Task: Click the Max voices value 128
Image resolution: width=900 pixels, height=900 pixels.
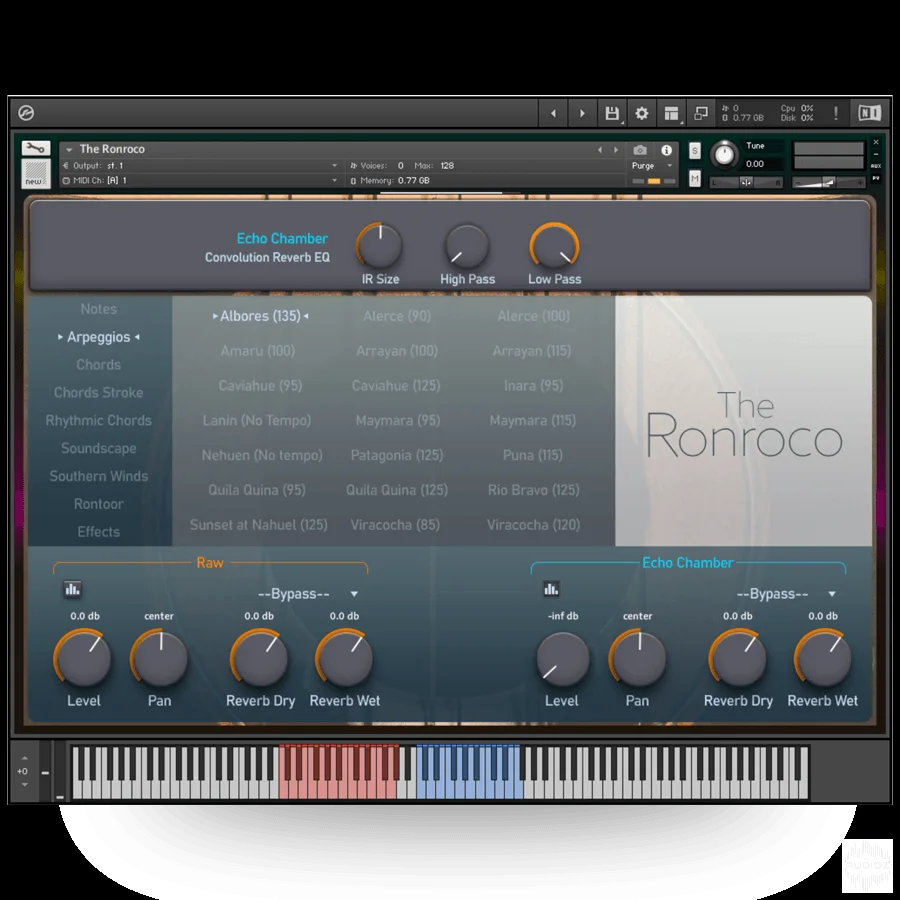Action: tap(447, 165)
